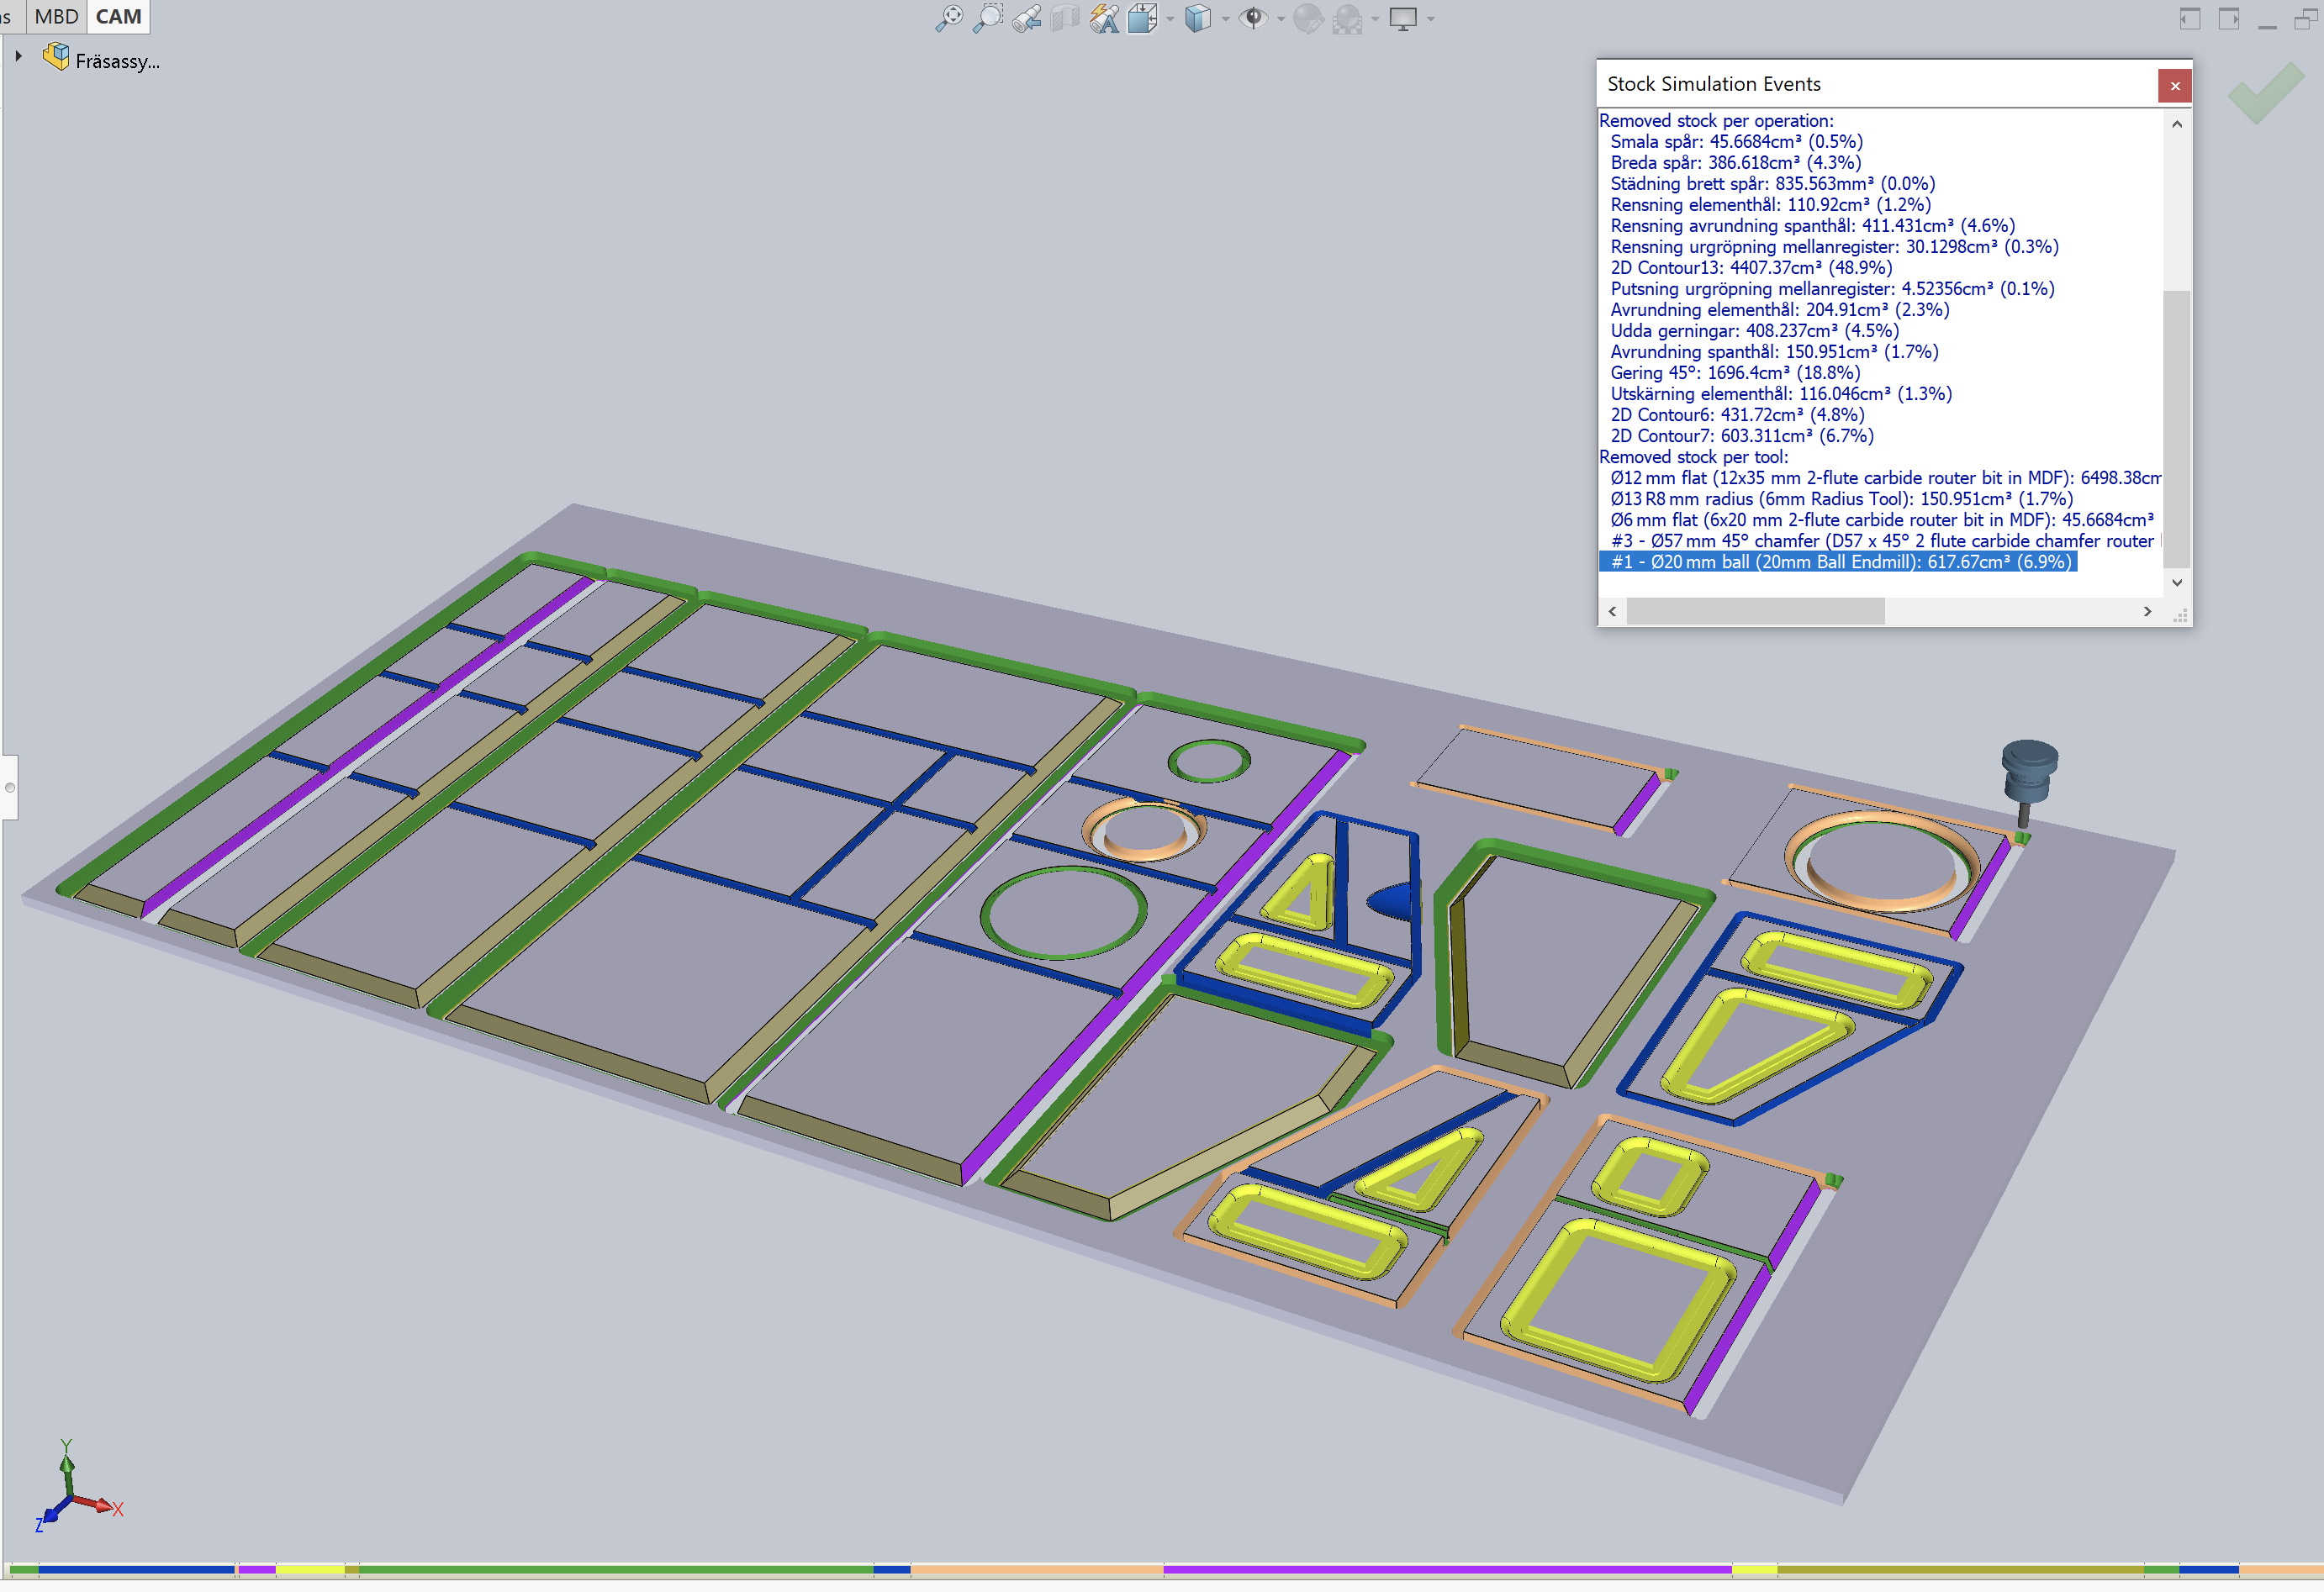Switch to the CAM tab
Screen dimensions: 2324x1592
(118, 16)
